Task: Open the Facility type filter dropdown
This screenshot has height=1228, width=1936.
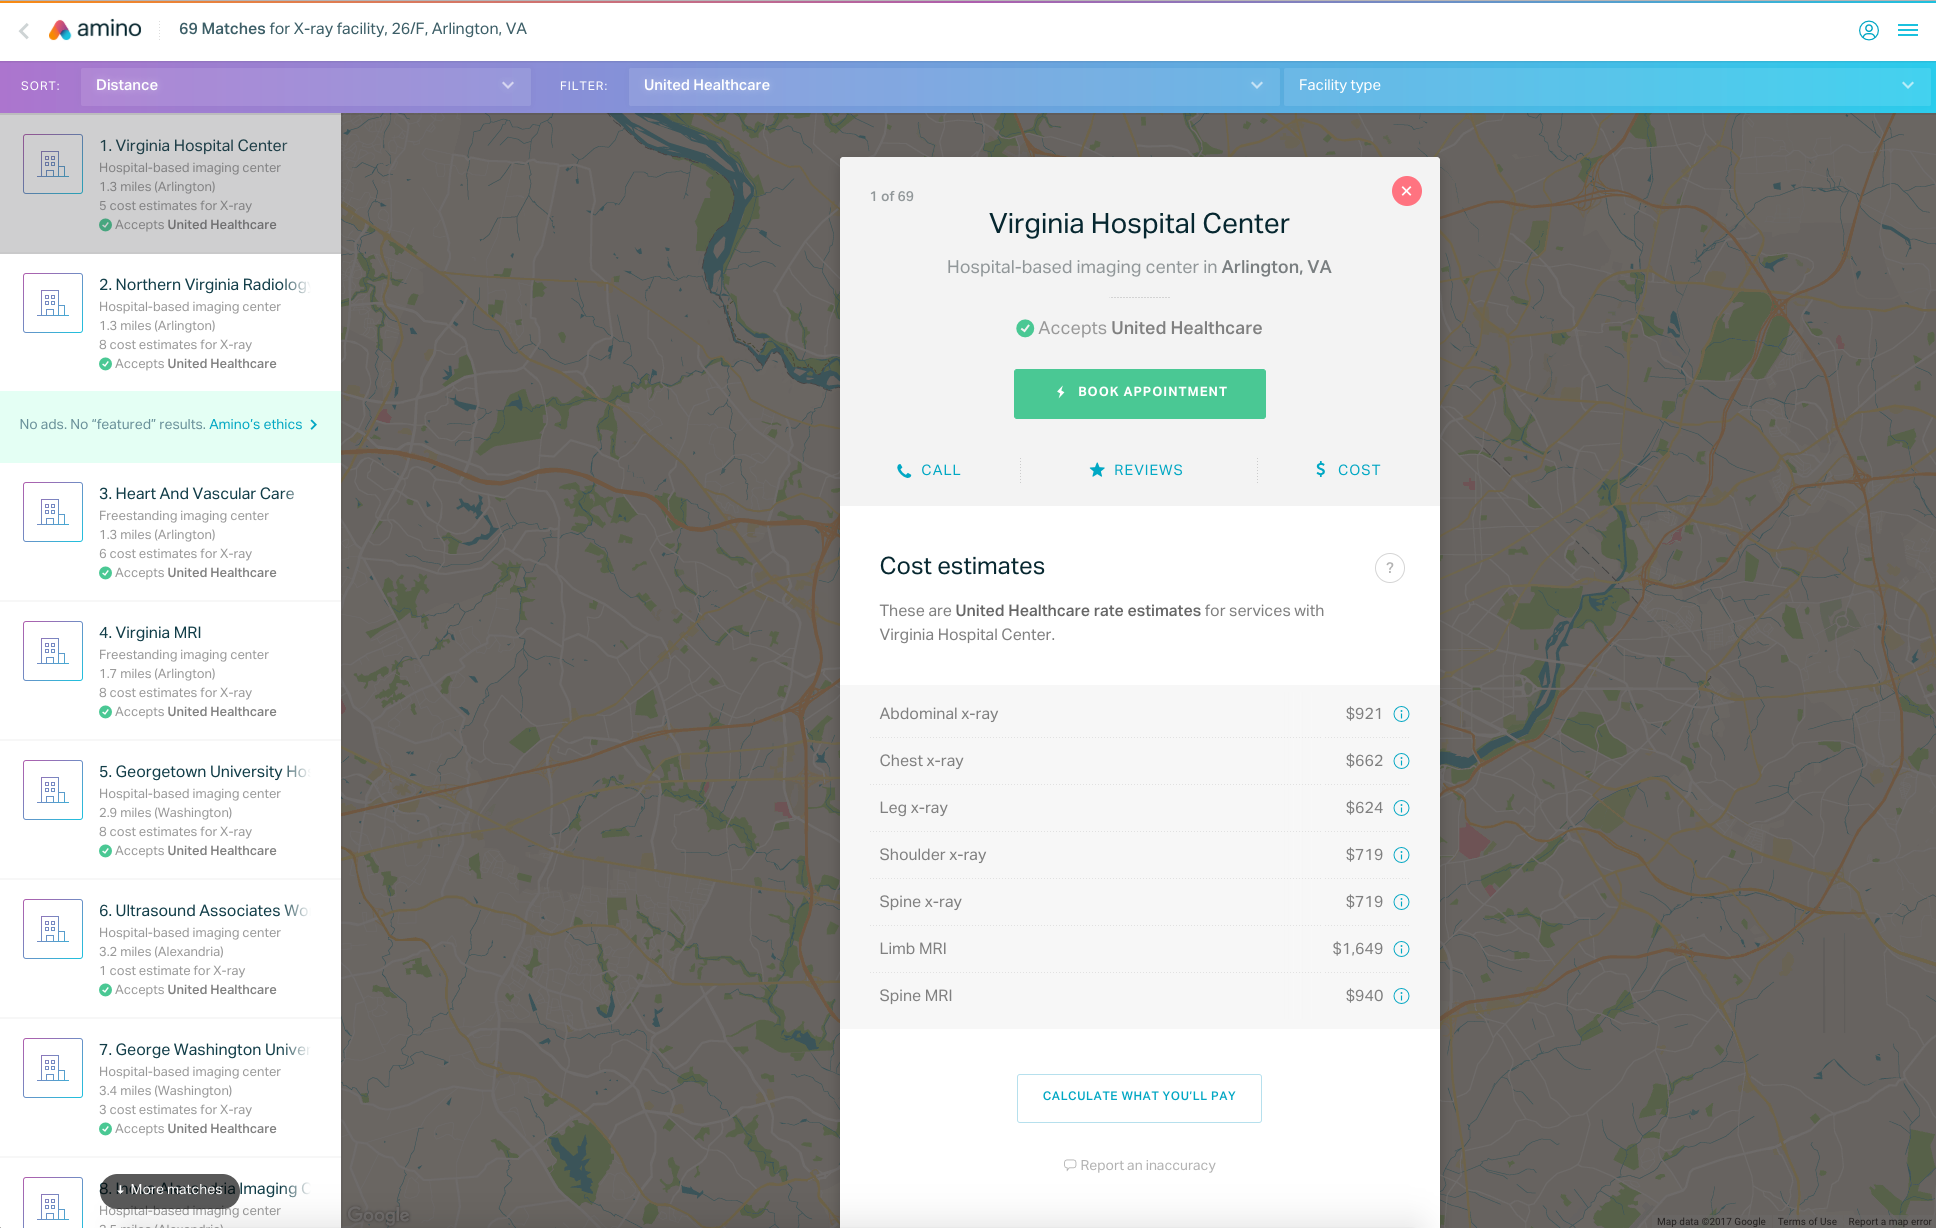Action: 1607,86
